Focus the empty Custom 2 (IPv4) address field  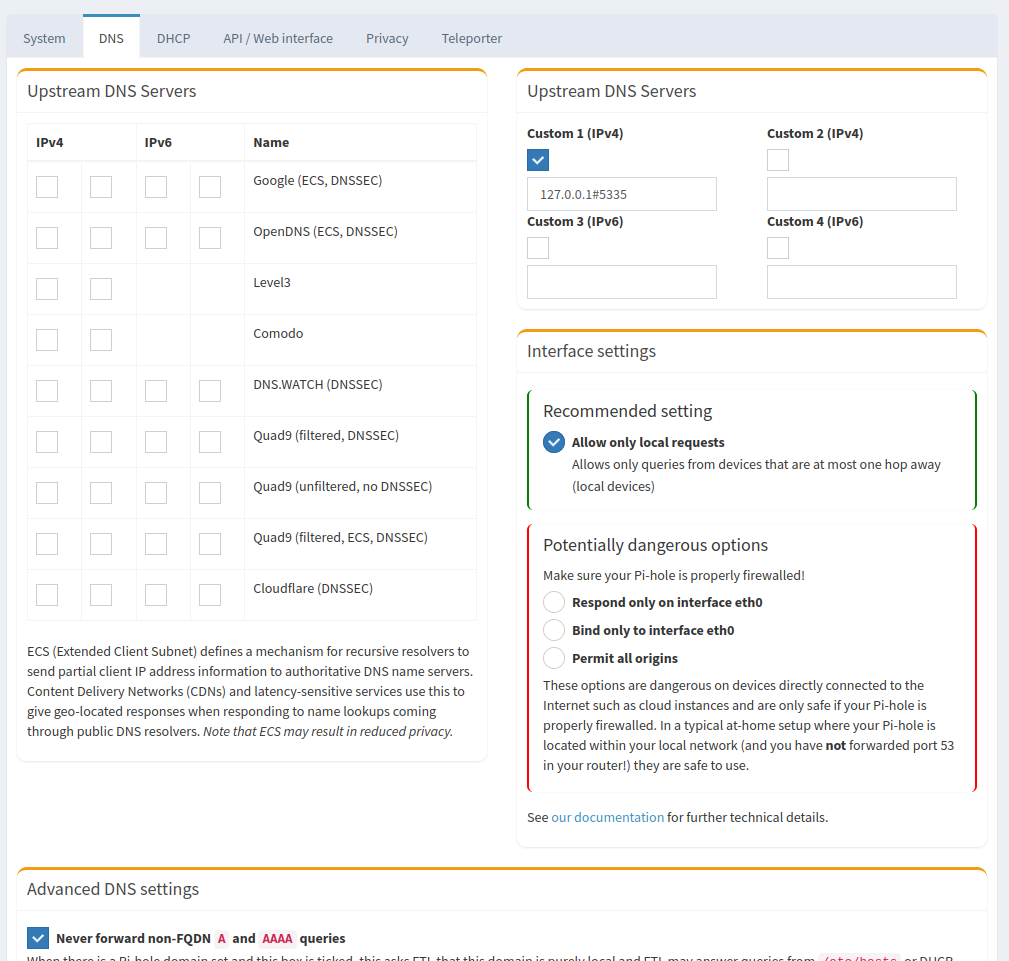[862, 194]
